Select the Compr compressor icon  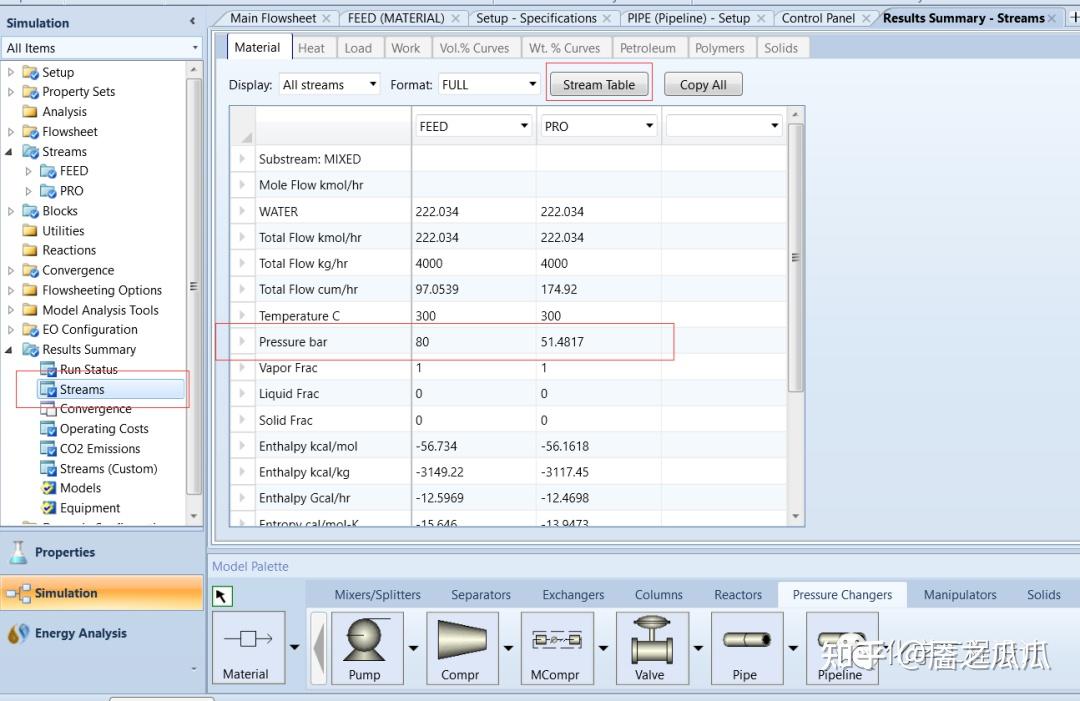click(x=461, y=641)
